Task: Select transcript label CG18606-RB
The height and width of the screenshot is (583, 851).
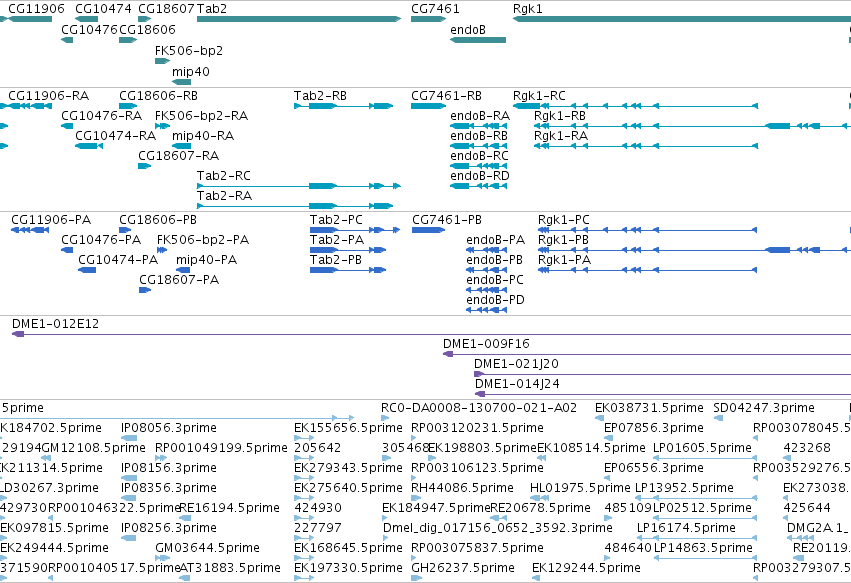Action: [158, 96]
